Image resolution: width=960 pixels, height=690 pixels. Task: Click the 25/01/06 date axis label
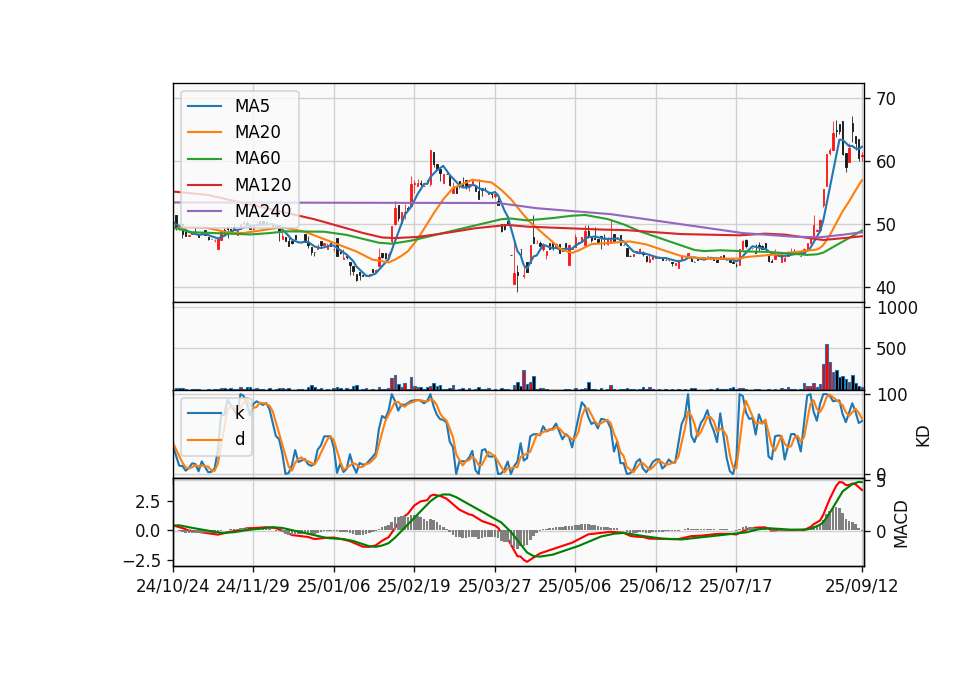(x=334, y=586)
